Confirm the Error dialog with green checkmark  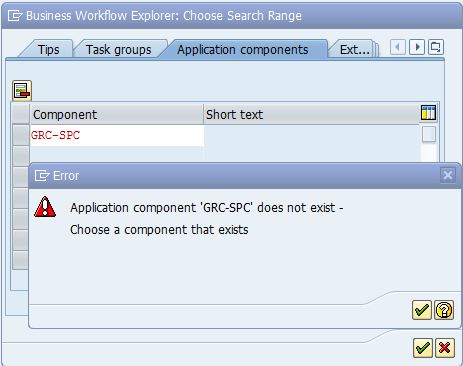click(x=422, y=310)
